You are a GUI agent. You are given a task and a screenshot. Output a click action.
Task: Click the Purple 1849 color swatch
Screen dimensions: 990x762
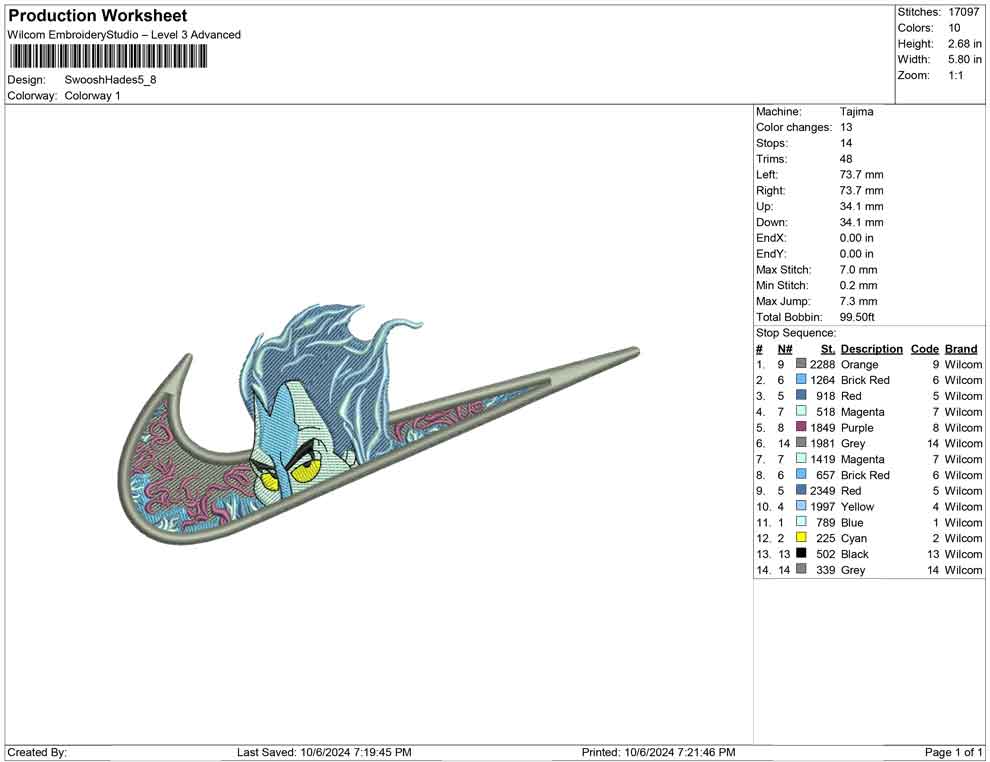point(801,427)
